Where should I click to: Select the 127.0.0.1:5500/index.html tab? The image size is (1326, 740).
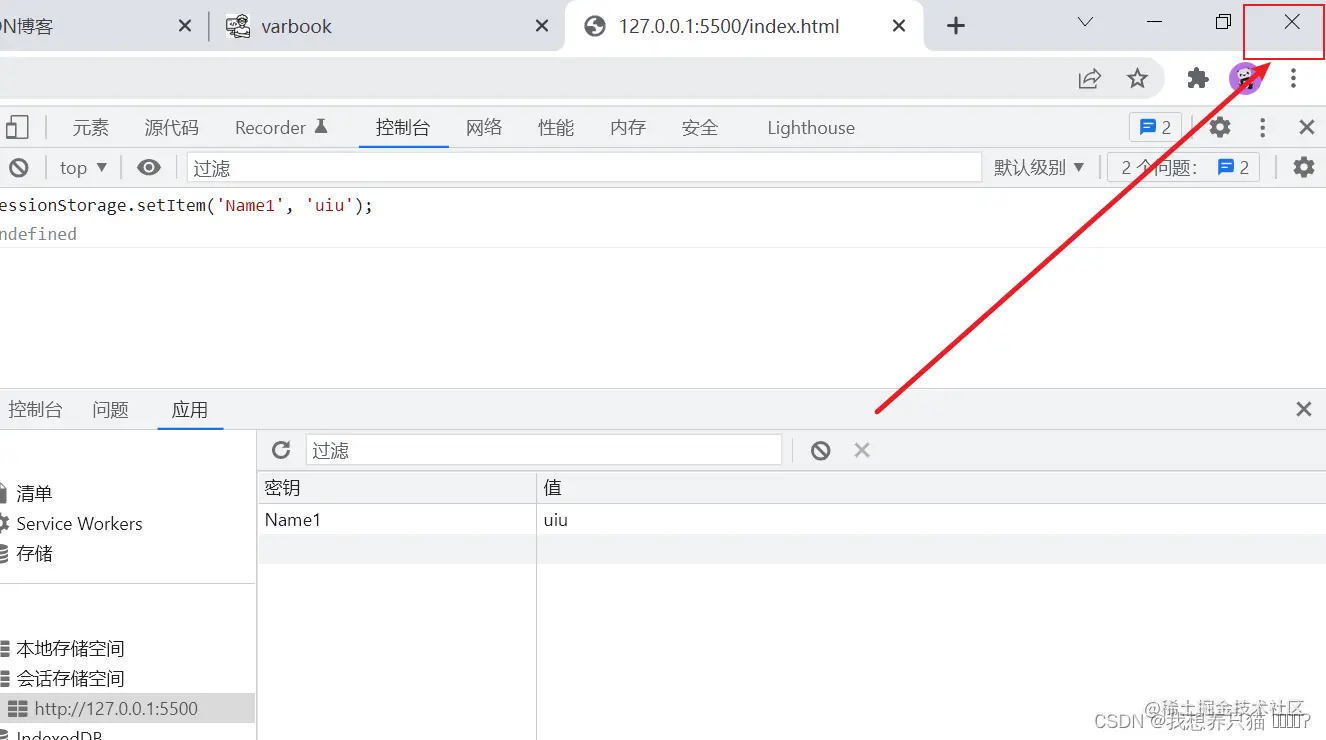pyautogui.click(x=742, y=26)
